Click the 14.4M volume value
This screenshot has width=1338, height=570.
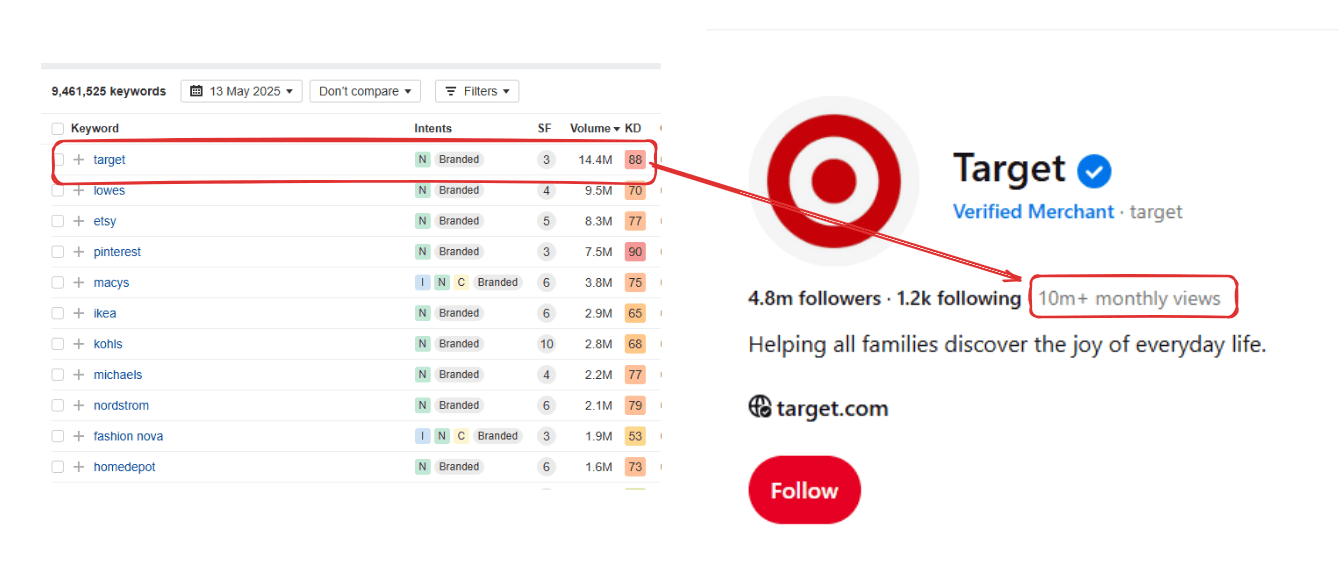[595, 160]
